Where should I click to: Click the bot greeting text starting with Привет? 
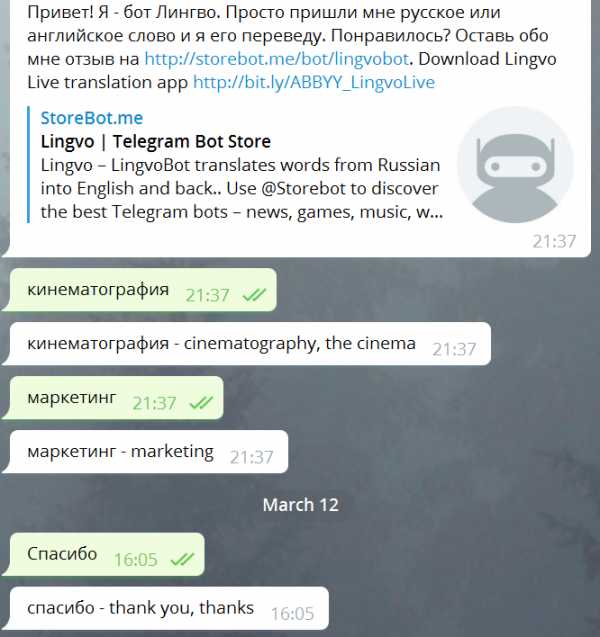(x=292, y=47)
